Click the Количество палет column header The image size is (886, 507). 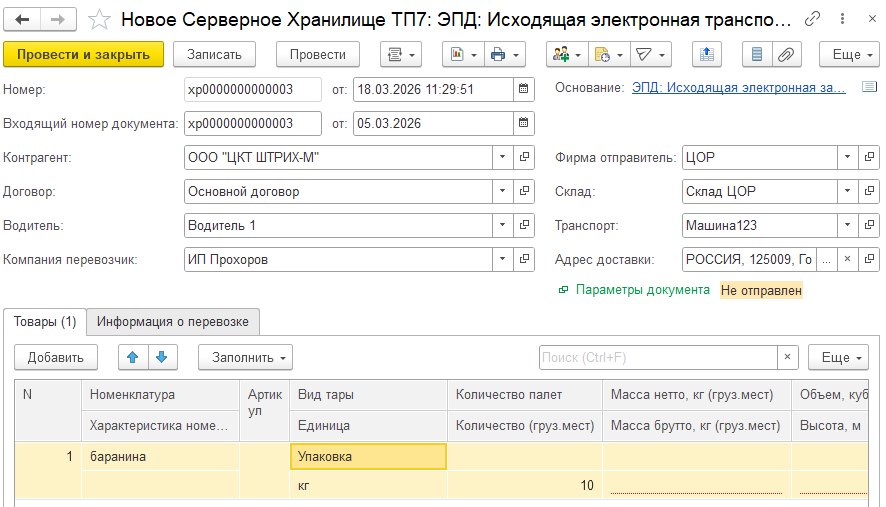pyautogui.click(x=524, y=395)
